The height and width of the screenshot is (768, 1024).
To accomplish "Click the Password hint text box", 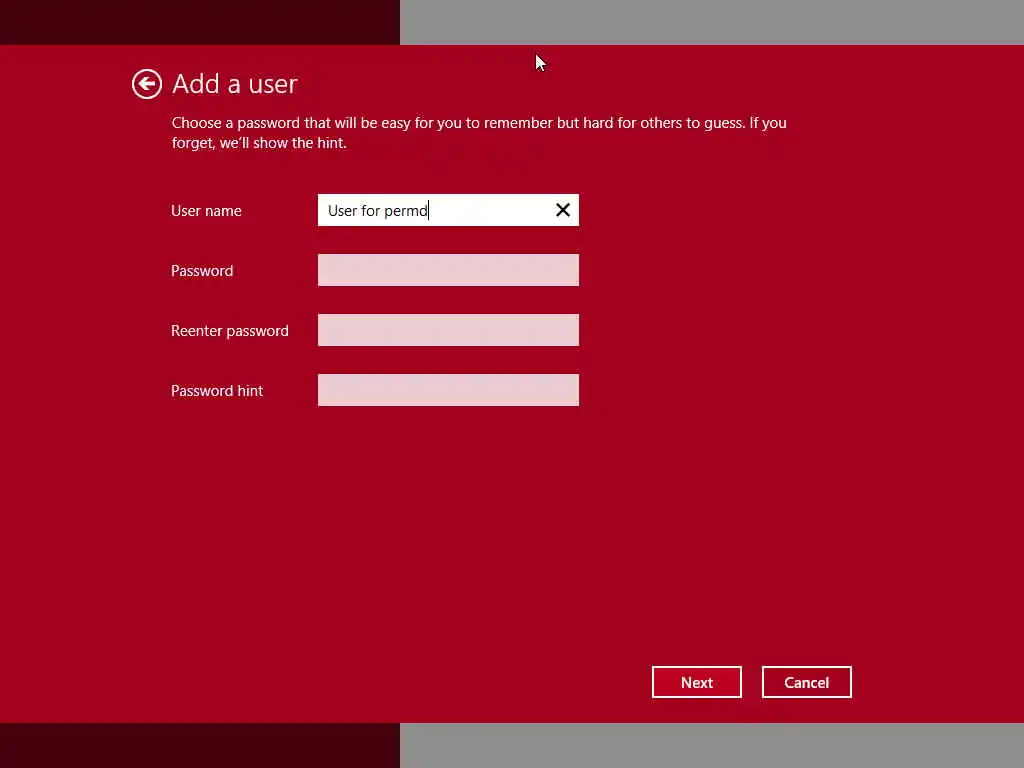I will tap(448, 390).
